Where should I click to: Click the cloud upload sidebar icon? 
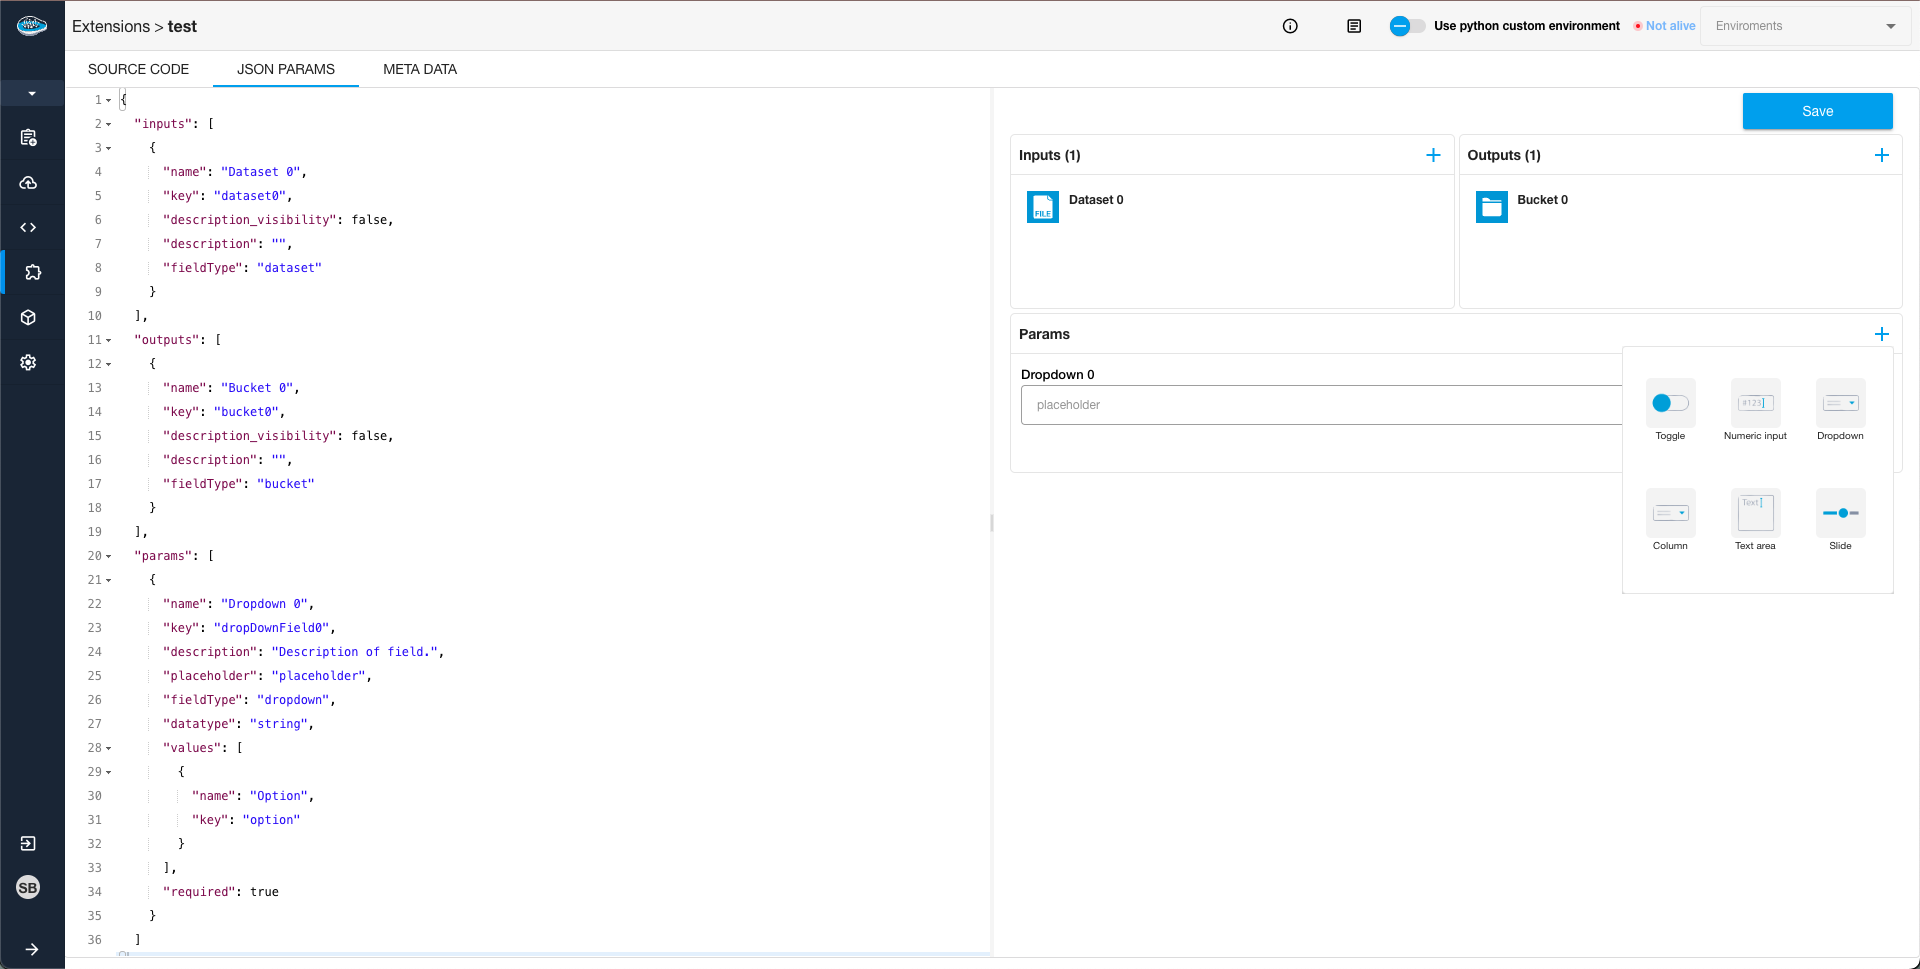point(28,183)
